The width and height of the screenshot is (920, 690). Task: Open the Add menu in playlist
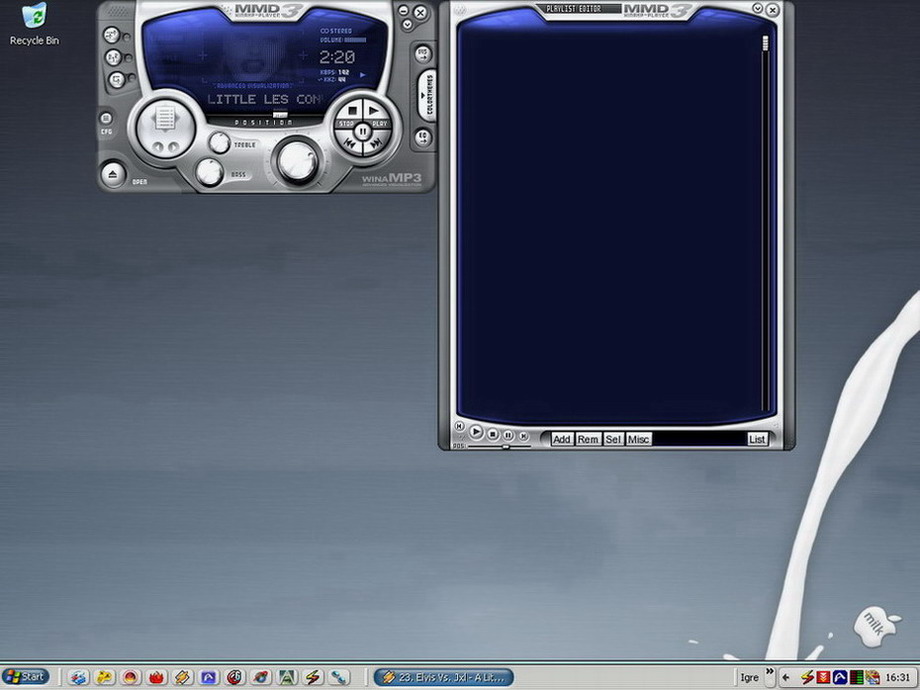(x=562, y=439)
